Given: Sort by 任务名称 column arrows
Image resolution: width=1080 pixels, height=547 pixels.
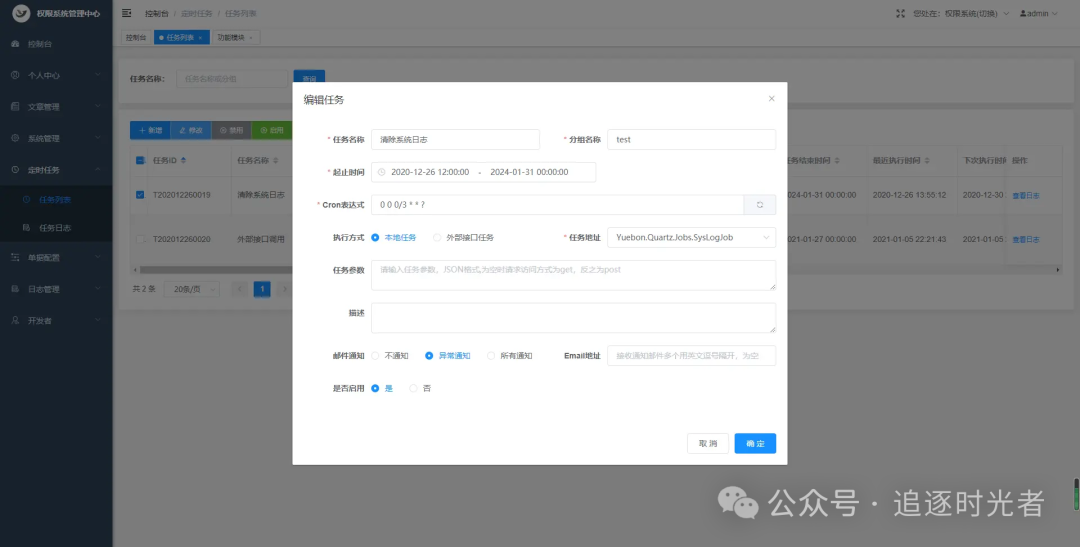Looking at the screenshot, I should click(276, 161).
